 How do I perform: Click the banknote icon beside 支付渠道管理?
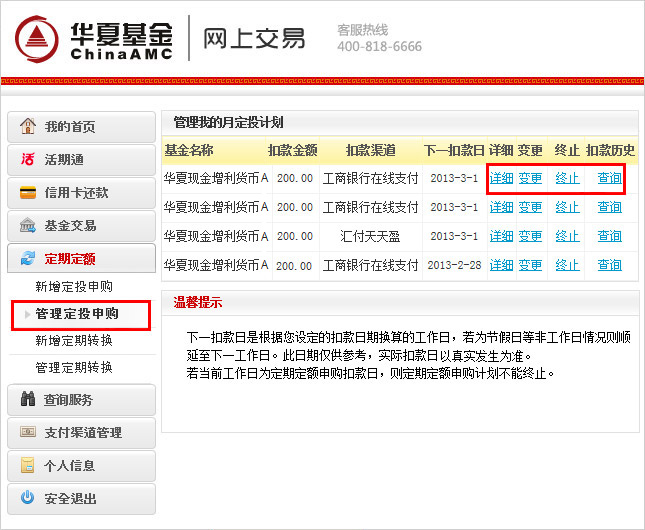[28, 432]
